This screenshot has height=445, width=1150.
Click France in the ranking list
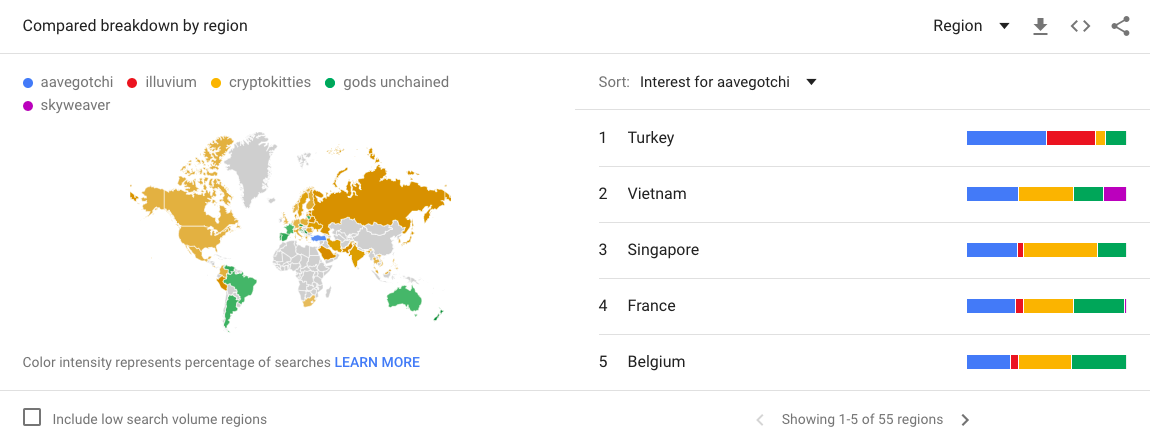(651, 306)
